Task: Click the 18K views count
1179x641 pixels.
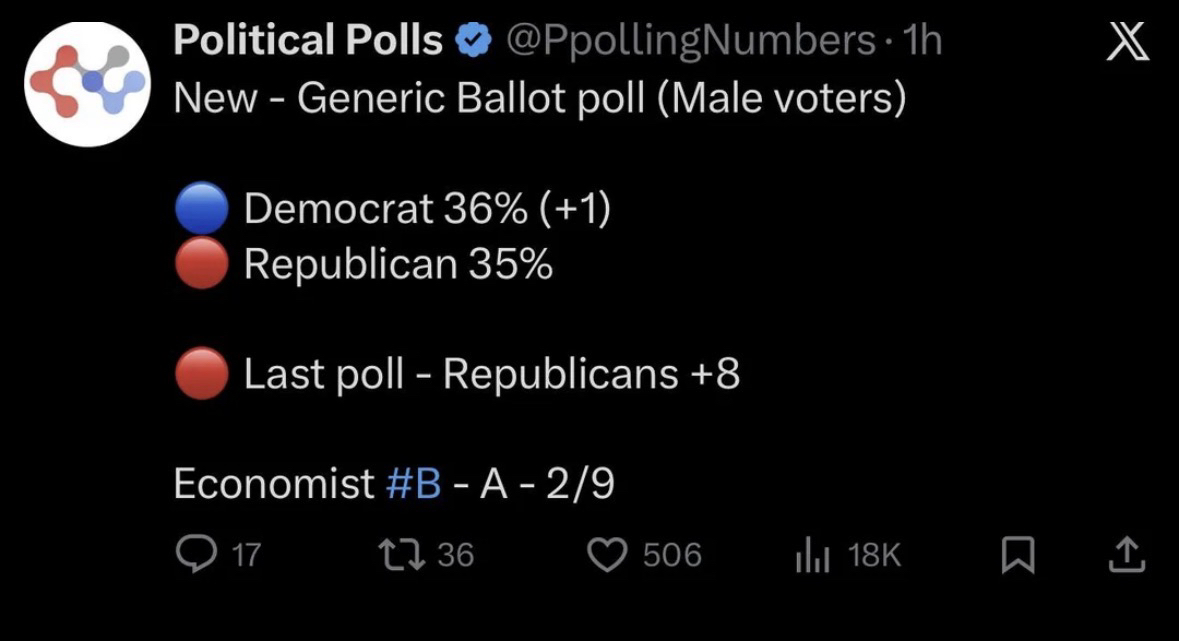Action: 874,555
